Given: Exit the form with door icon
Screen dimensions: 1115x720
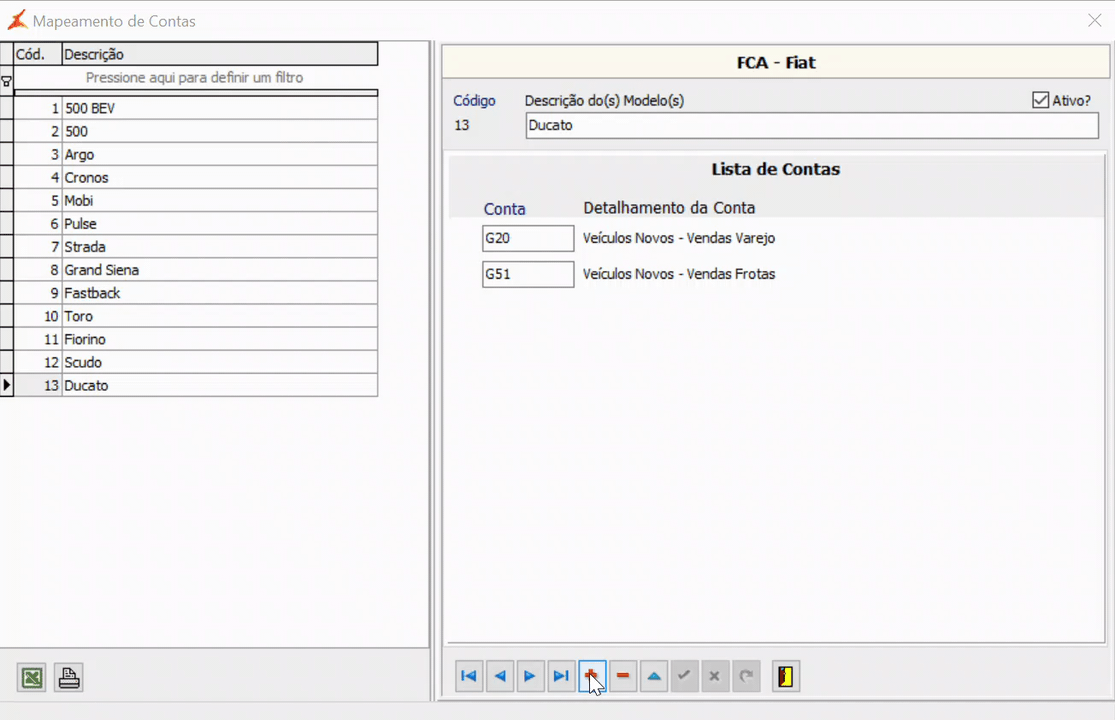Looking at the screenshot, I should tap(786, 676).
